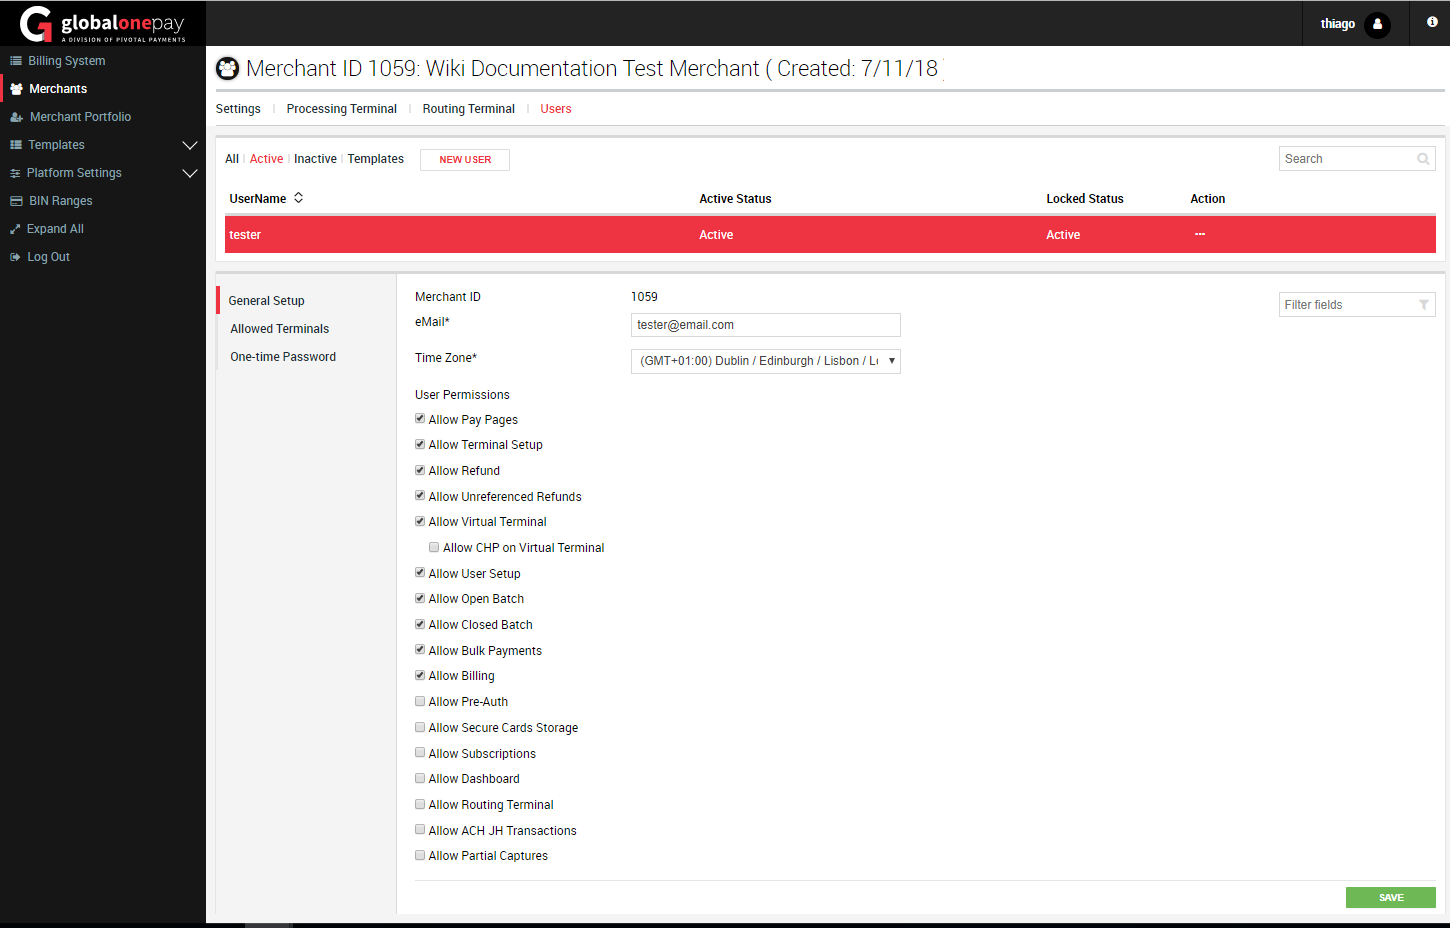Click the Billing System menu icon
Screen dimensions: 1450x928
(x=16, y=61)
